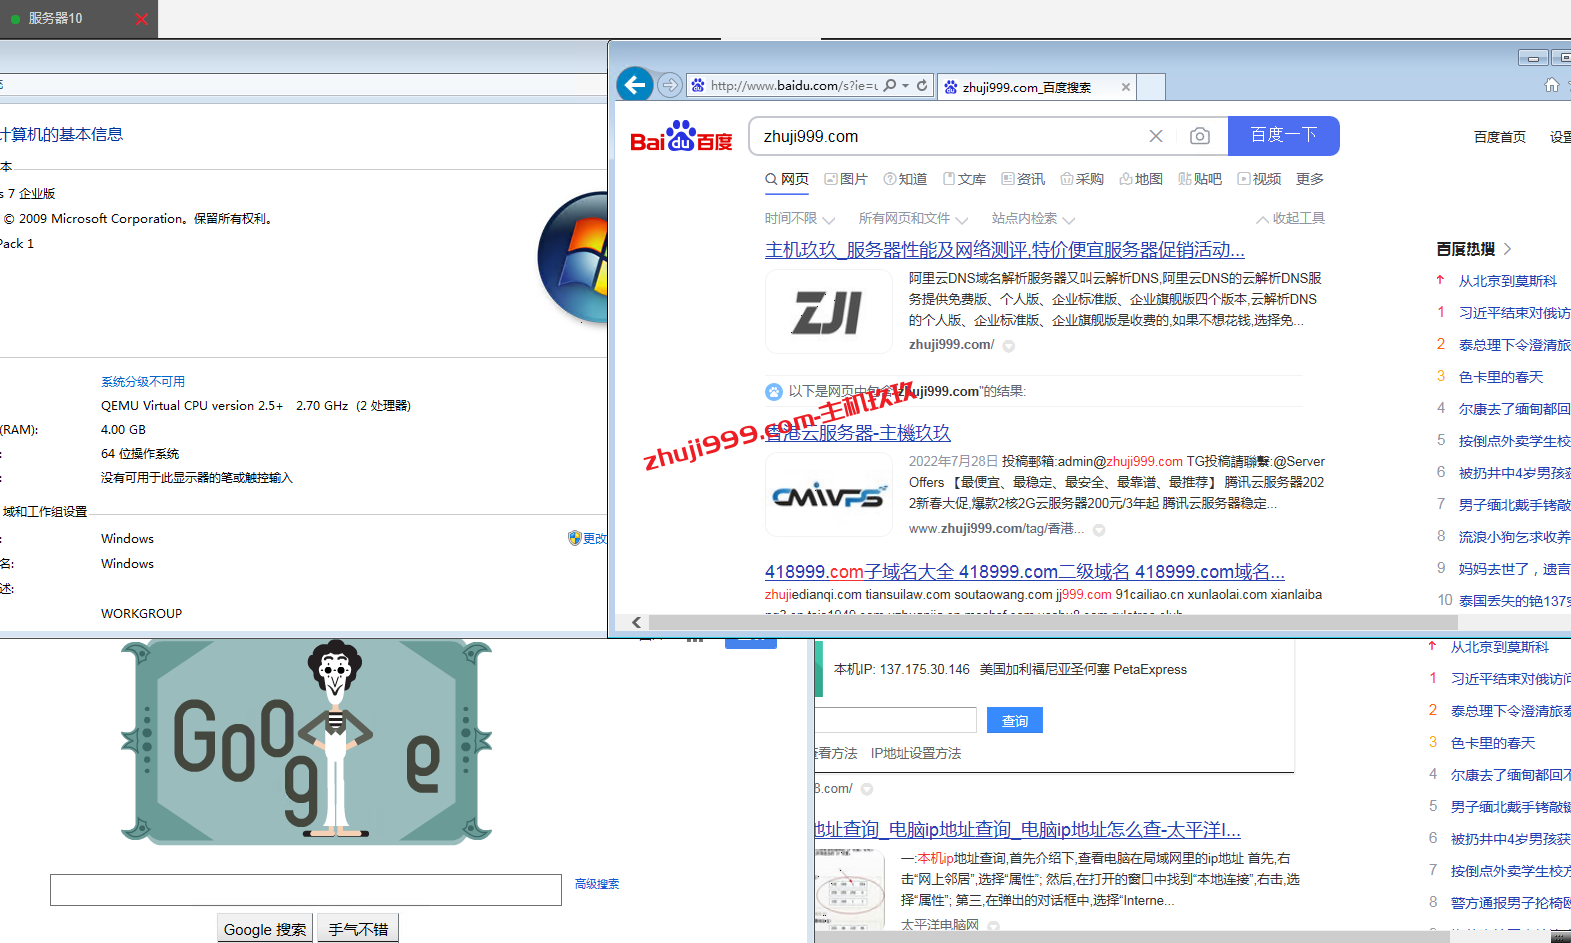
Task: Click the Baidu logo
Action: (681, 137)
